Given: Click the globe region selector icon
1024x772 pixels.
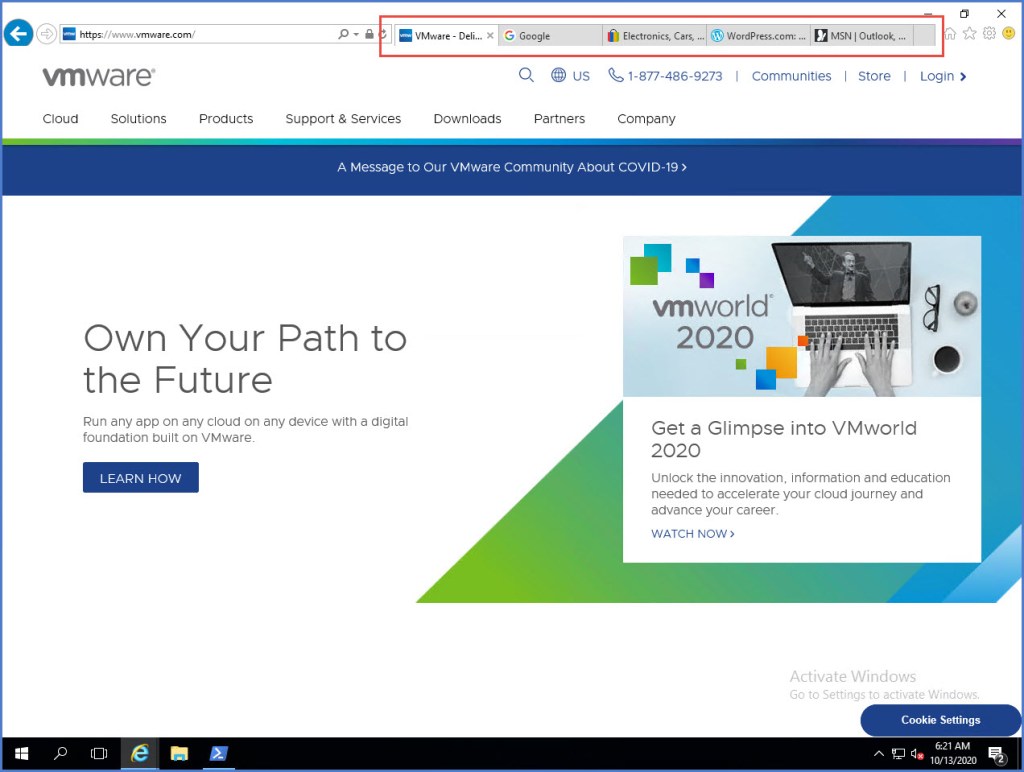Looking at the screenshot, I should tap(558, 76).
